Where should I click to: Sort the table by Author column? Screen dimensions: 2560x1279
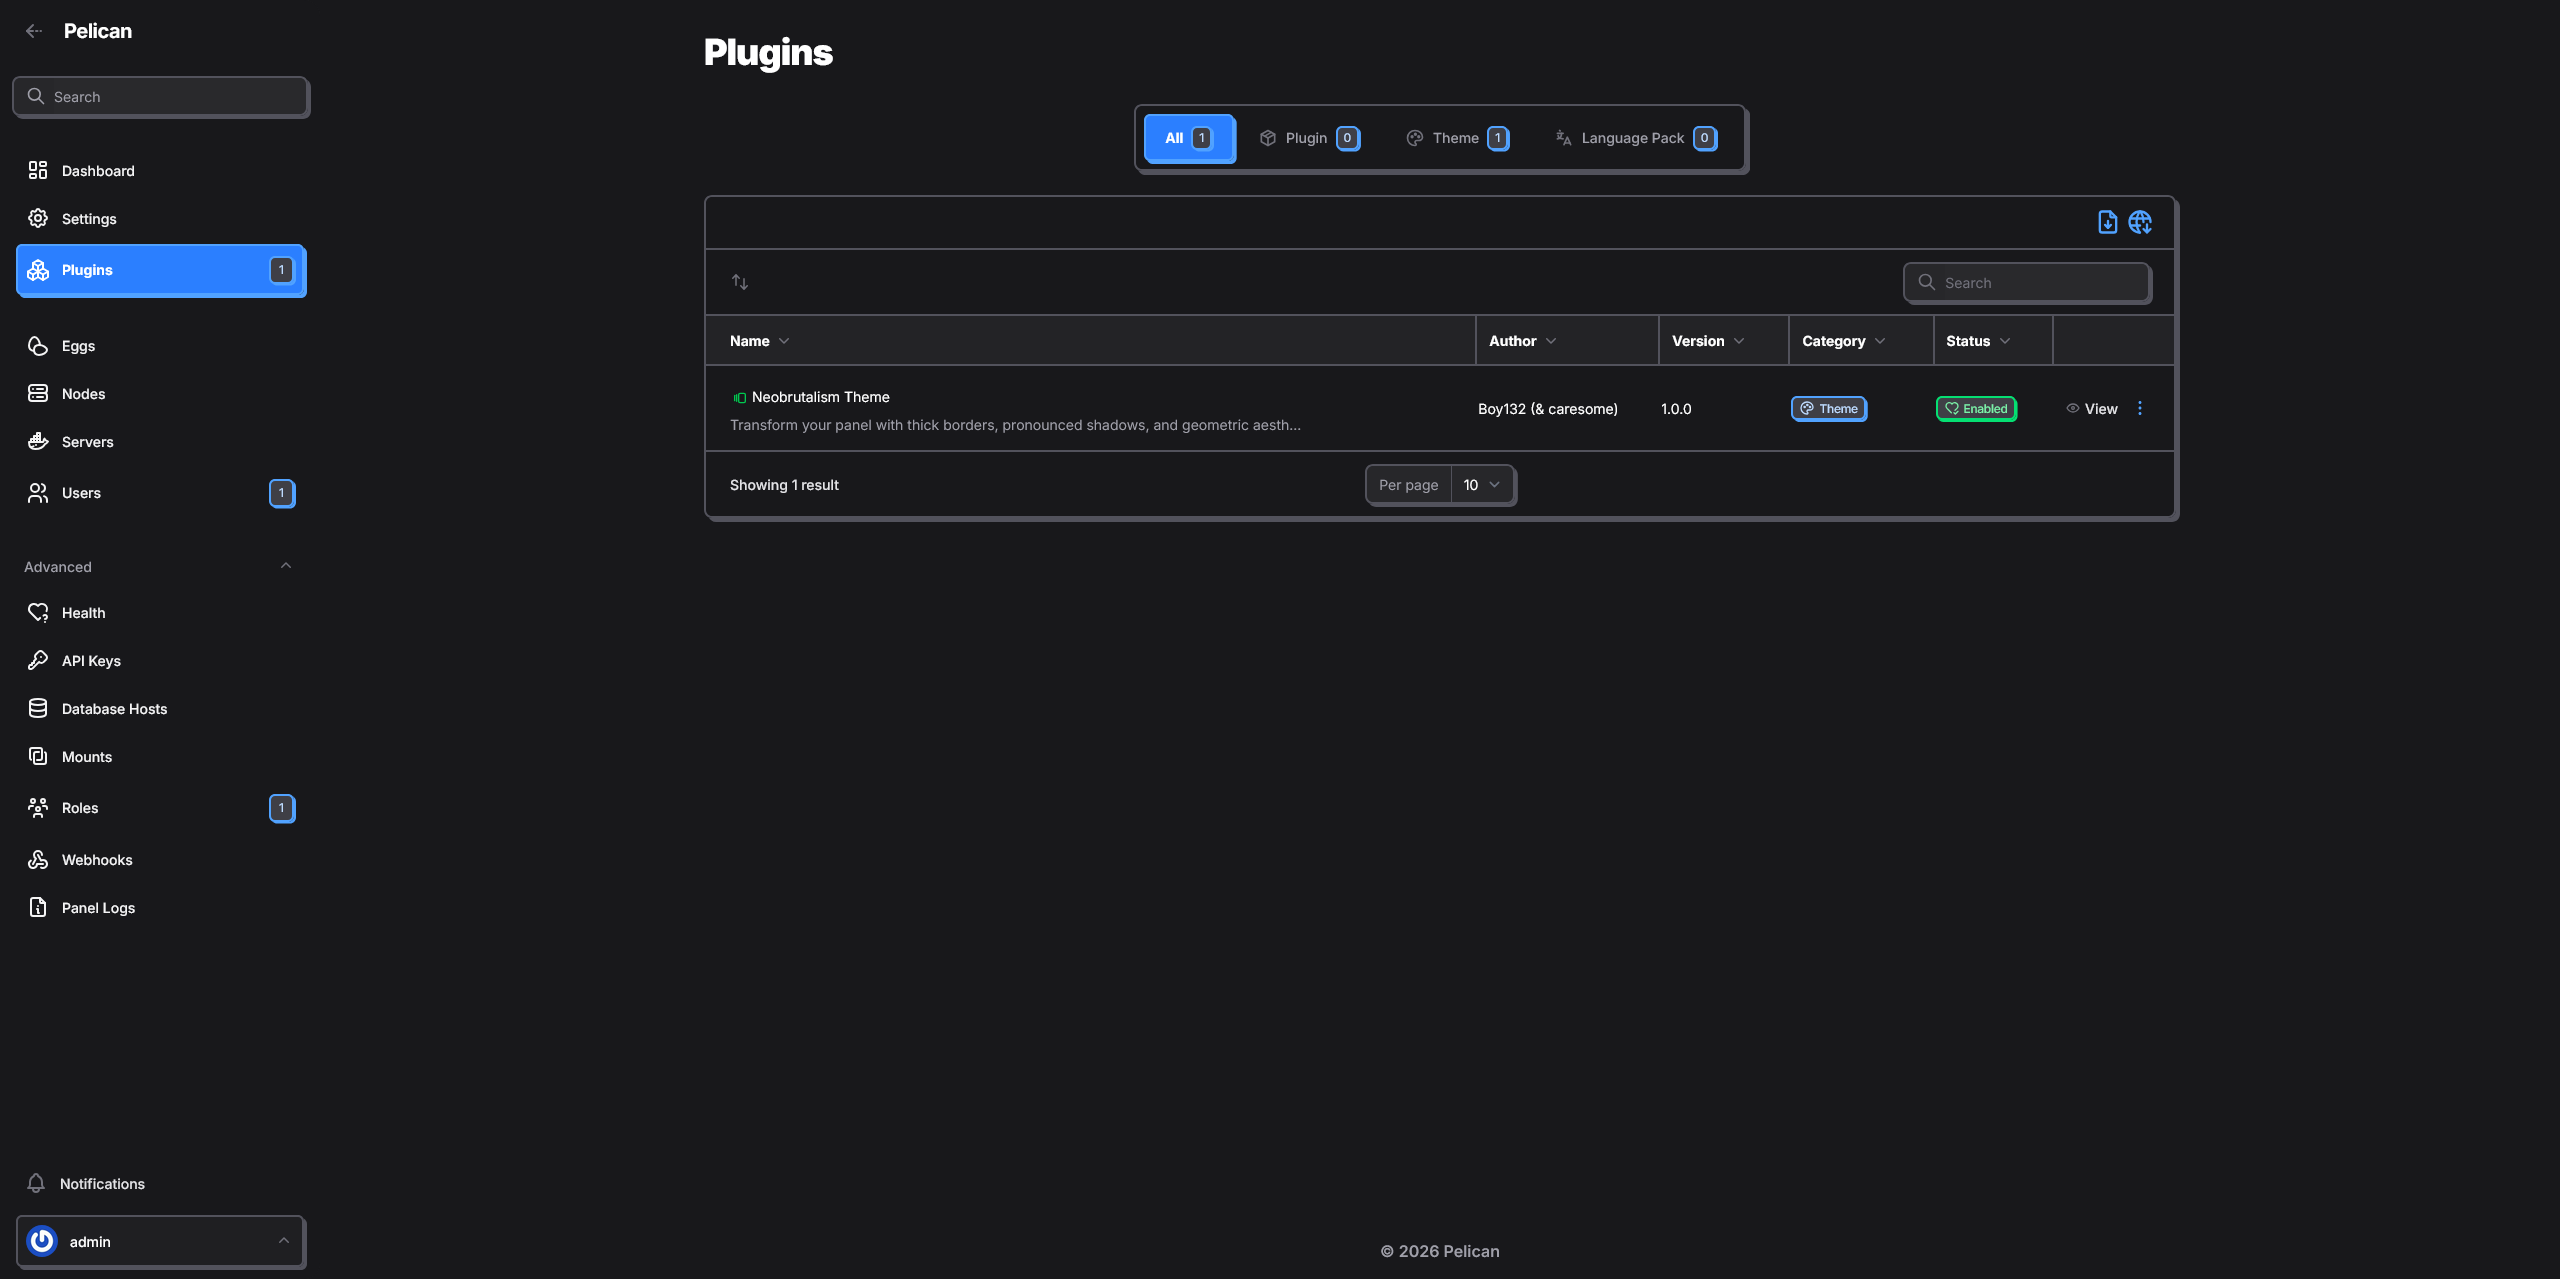pyautogui.click(x=1522, y=341)
